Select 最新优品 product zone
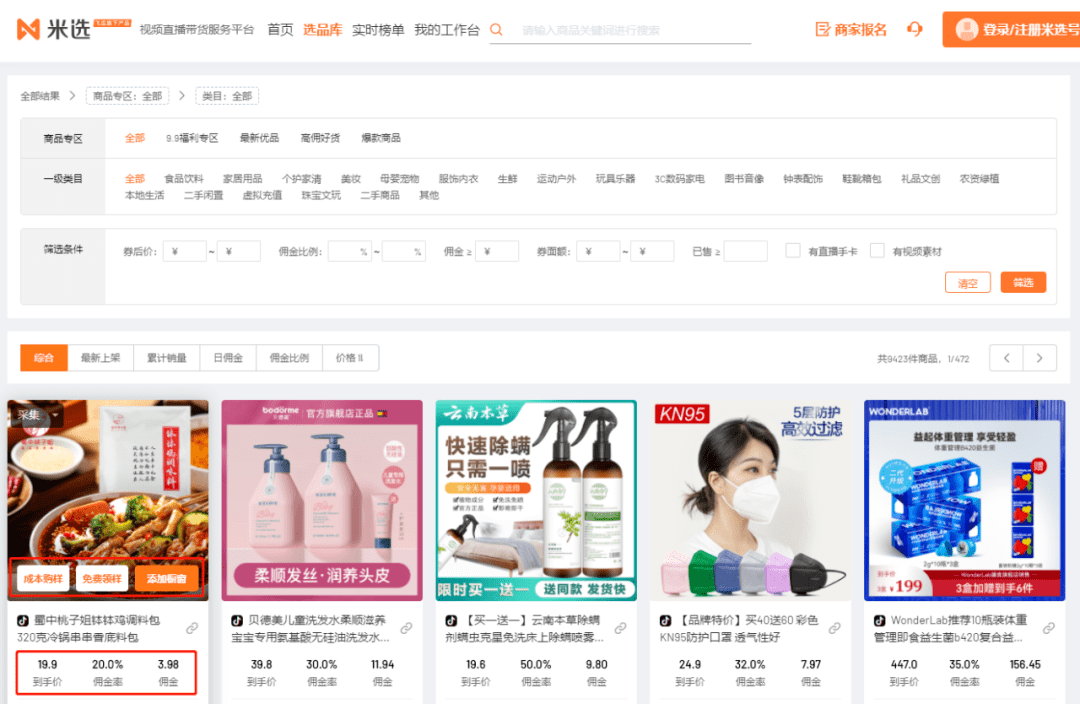Image resolution: width=1080 pixels, height=704 pixels. 259,138
